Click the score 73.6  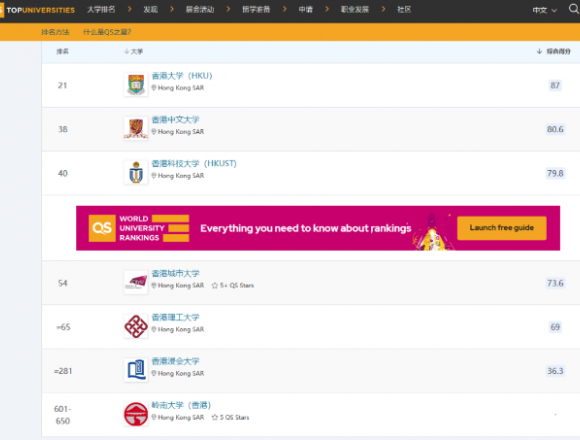[555, 283]
